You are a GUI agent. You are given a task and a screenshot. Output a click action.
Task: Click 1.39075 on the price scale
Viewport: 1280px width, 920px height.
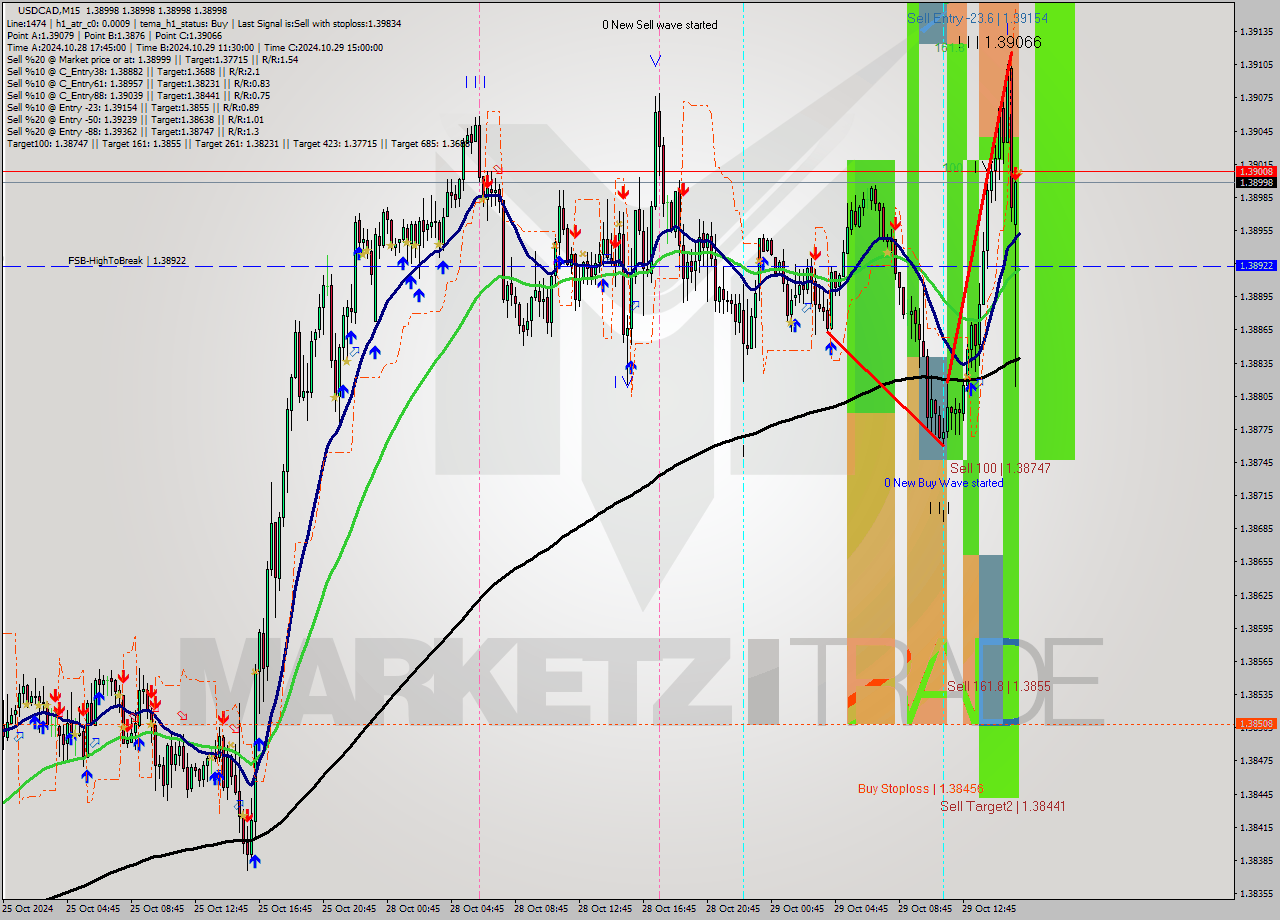click(x=1255, y=98)
